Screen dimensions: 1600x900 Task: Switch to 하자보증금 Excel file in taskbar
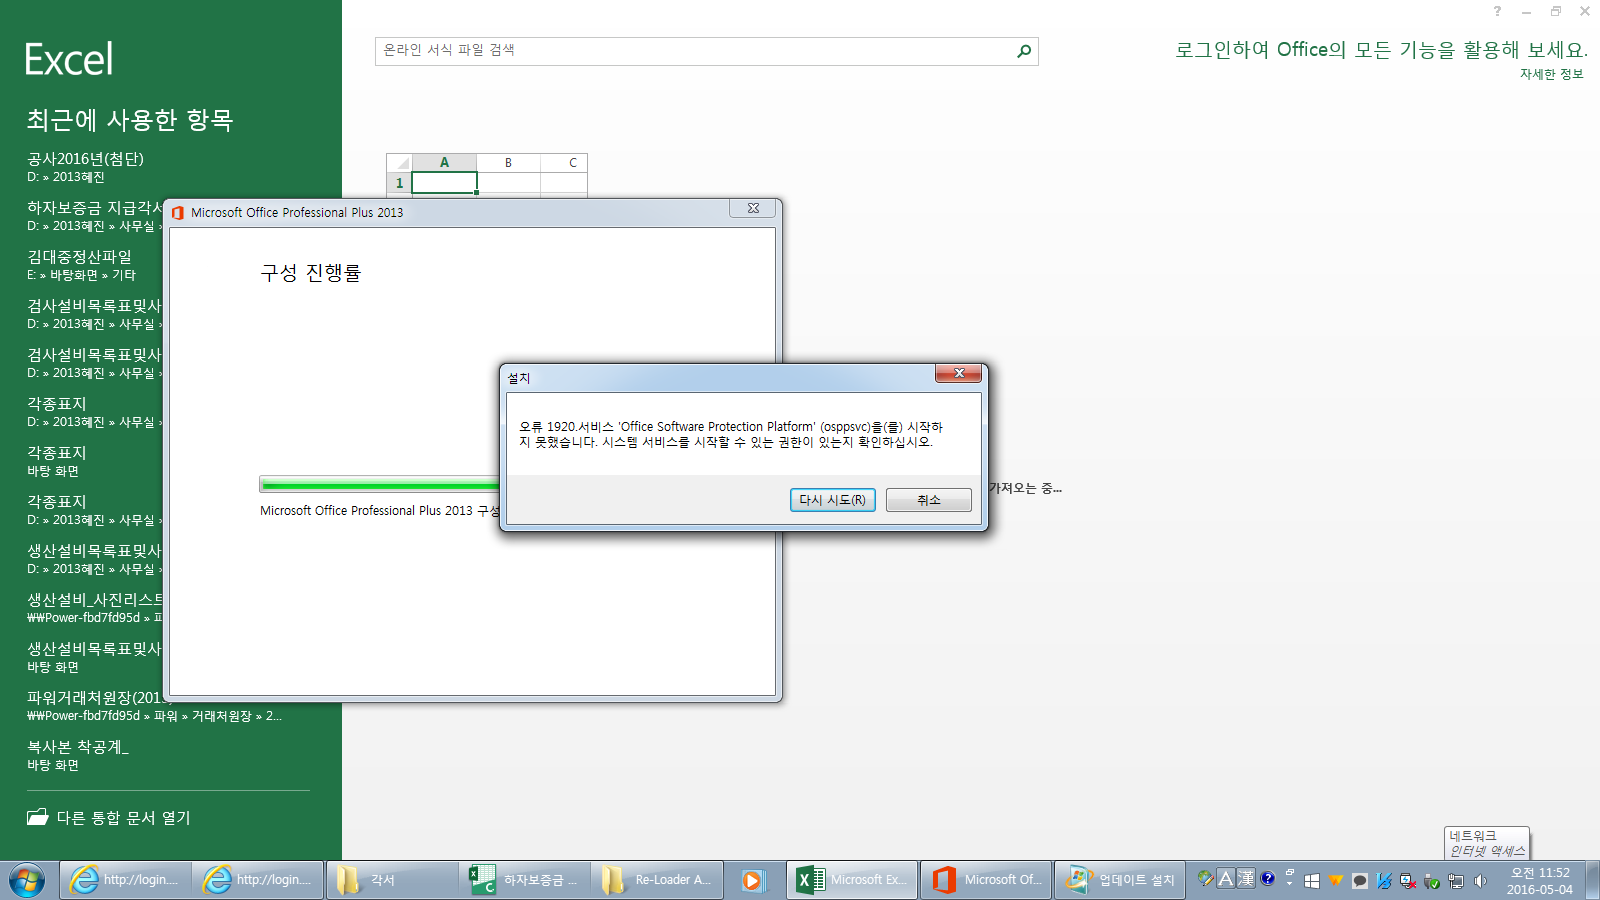(524, 880)
